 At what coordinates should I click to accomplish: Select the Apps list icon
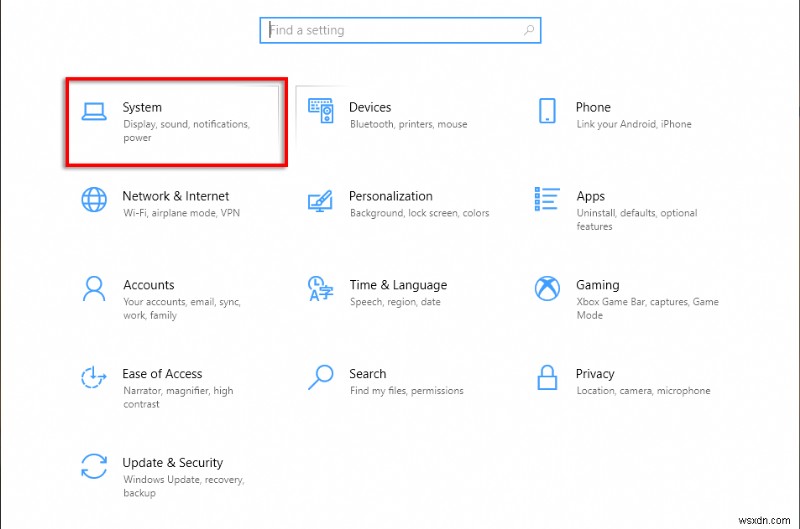pos(547,199)
